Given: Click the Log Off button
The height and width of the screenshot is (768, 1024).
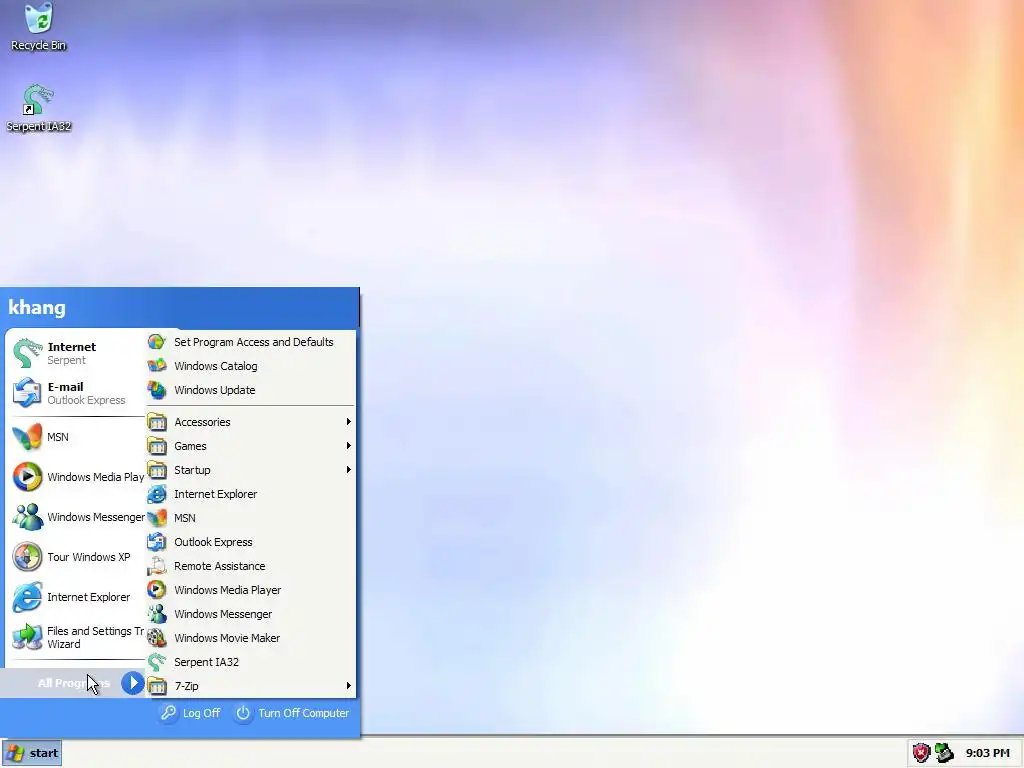Looking at the screenshot, I should pyautogui.click(x=190, y=713).
